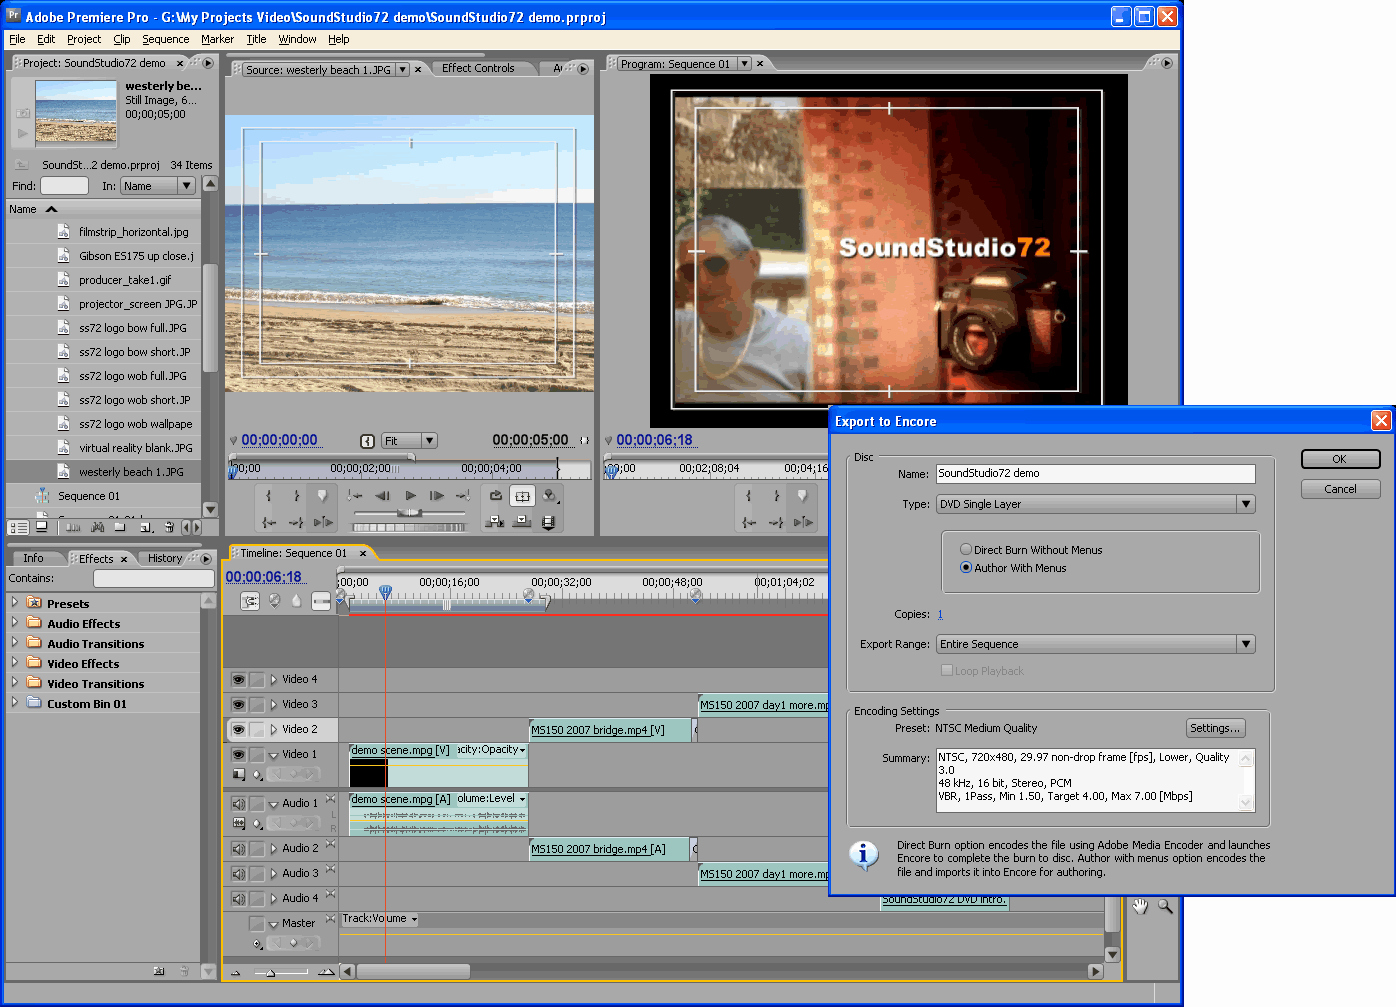Open Marker menu

tap(217, 39)
